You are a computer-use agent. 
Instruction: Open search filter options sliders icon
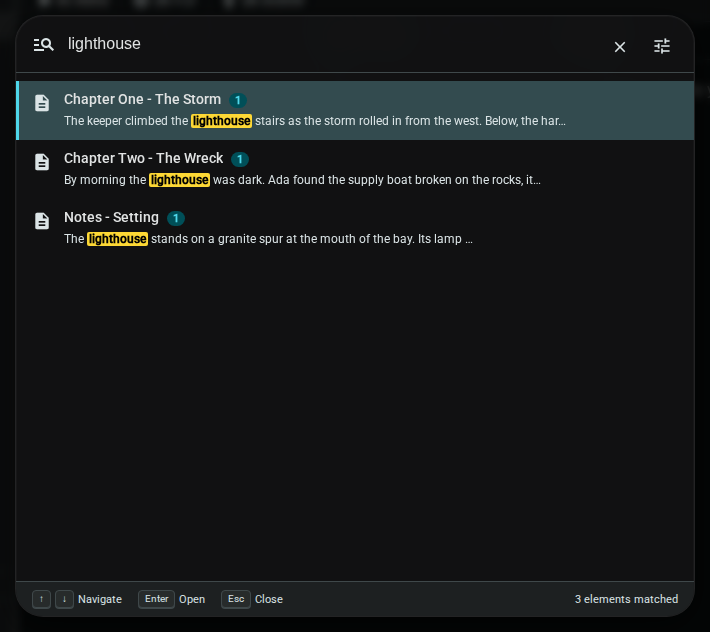pyautogui.click(x=662, y=46)
